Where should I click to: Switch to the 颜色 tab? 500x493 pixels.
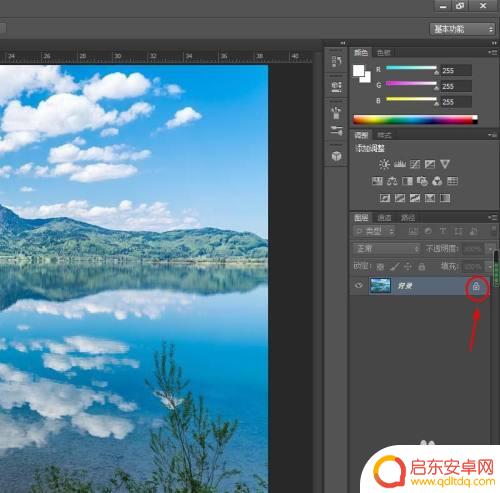pyautogui.click(x=361, y=53)
